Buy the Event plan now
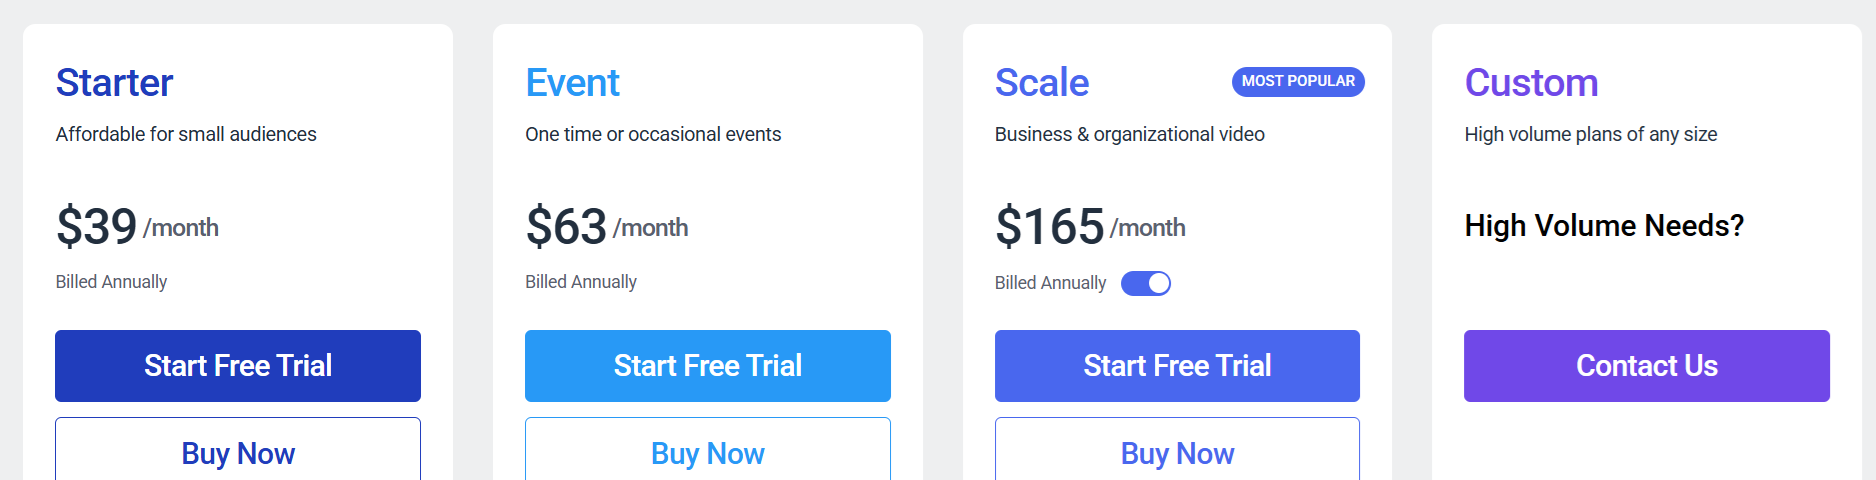The image size is (1876, 480). (x=708, y=453)
